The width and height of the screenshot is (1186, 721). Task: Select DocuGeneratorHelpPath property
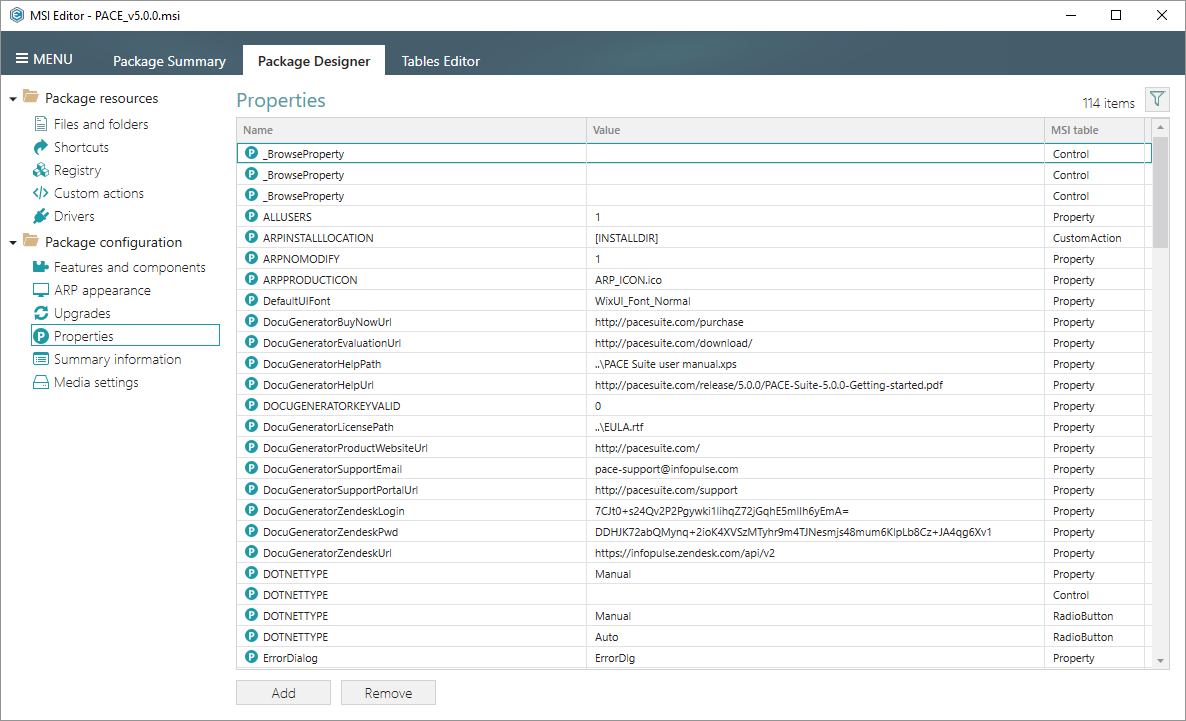(322, 364)
